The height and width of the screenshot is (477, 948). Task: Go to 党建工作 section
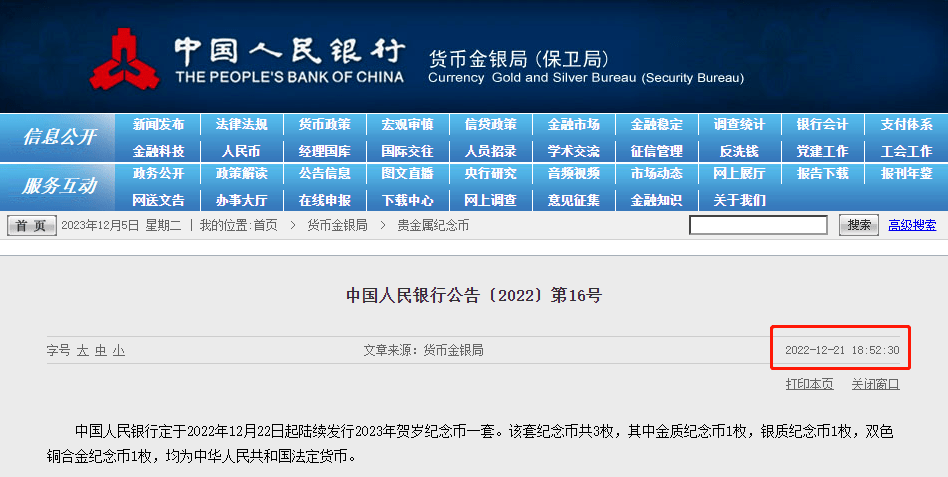[x=822, y=151]
